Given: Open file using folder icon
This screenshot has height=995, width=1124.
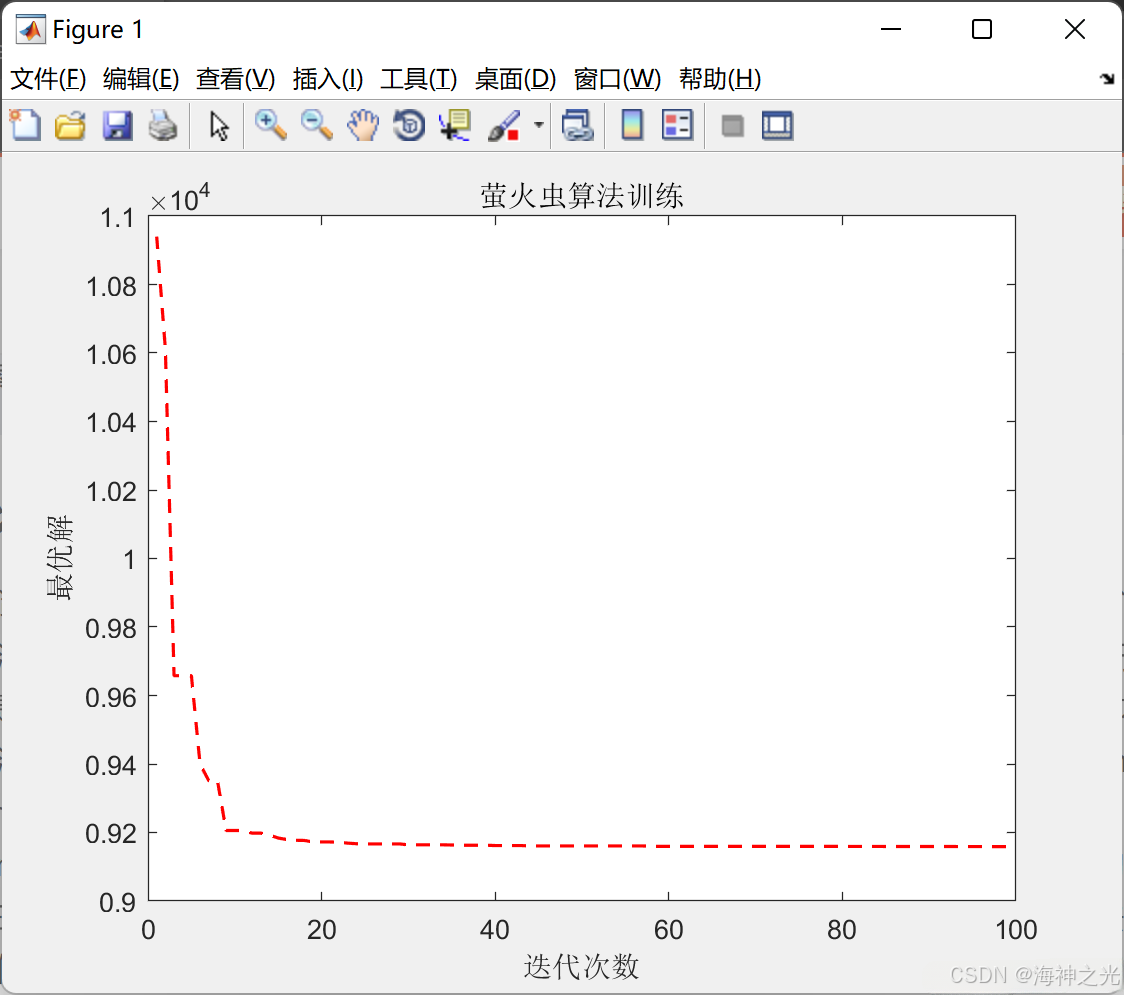Looking at the screenshot, I should coord(70,125).
